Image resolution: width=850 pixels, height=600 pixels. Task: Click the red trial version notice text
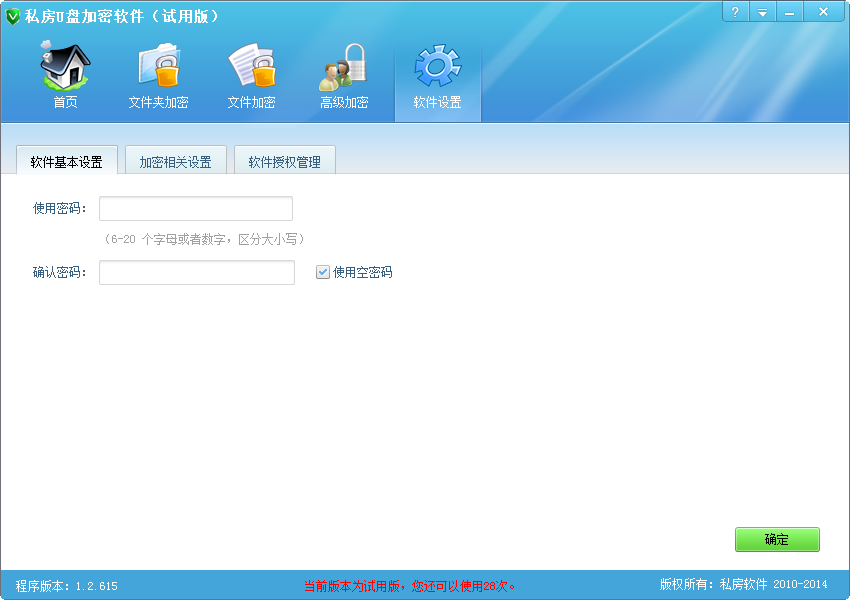(x=409, y=586)
